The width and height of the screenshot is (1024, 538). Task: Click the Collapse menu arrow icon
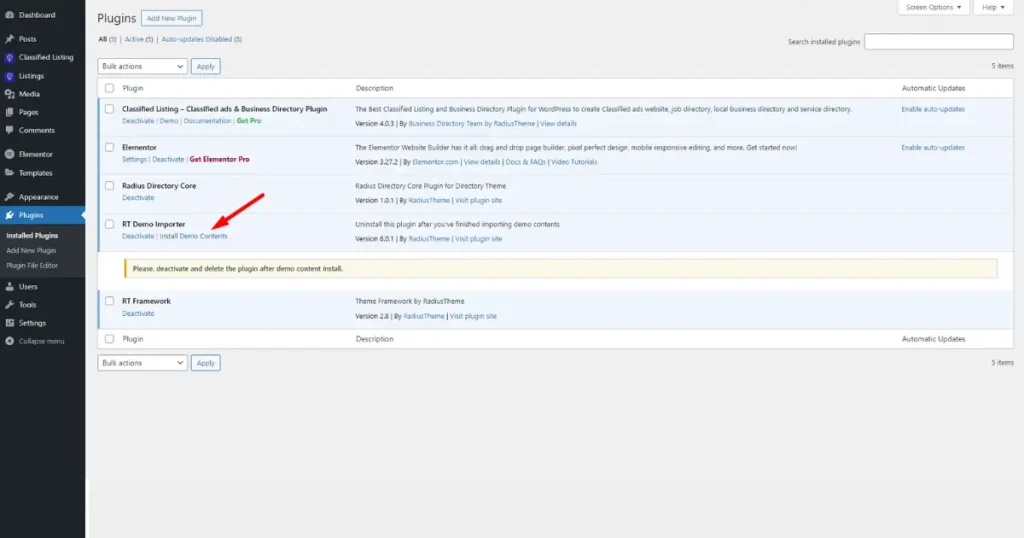pyautogui.click(x=9, y=341)
